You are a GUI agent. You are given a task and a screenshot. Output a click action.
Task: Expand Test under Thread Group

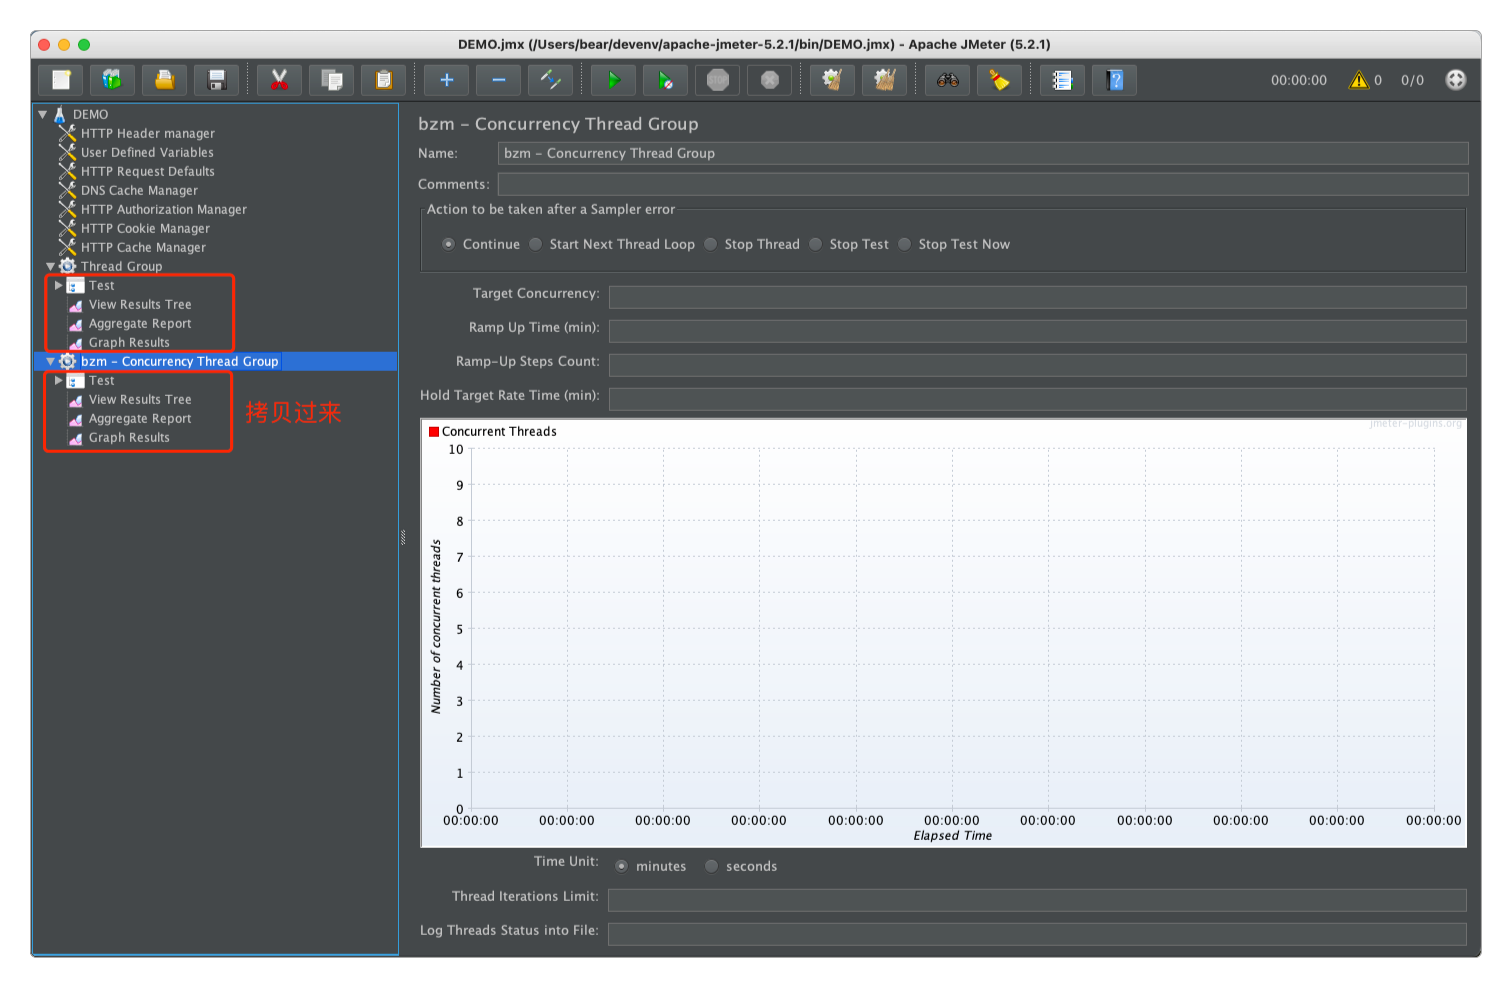pos(59,285)
